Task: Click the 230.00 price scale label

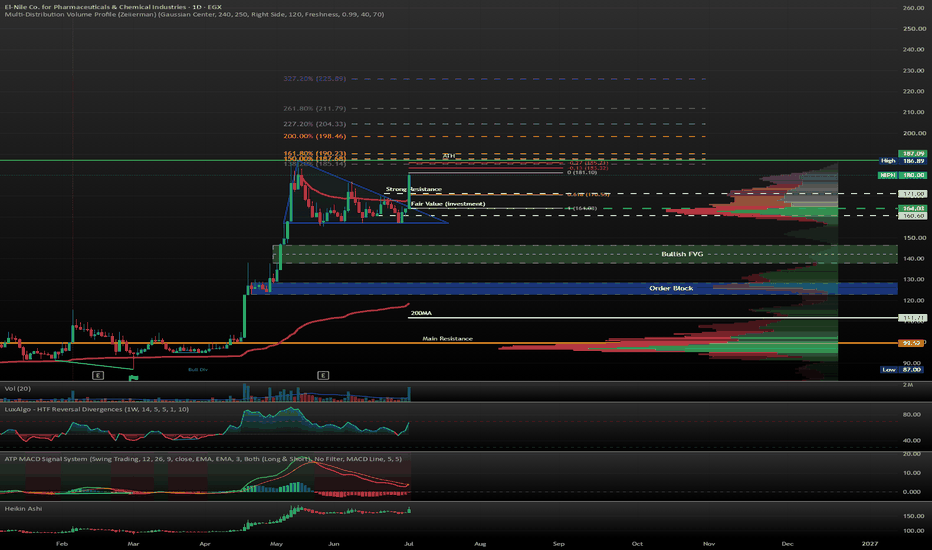Action: [x=914, y=70]
